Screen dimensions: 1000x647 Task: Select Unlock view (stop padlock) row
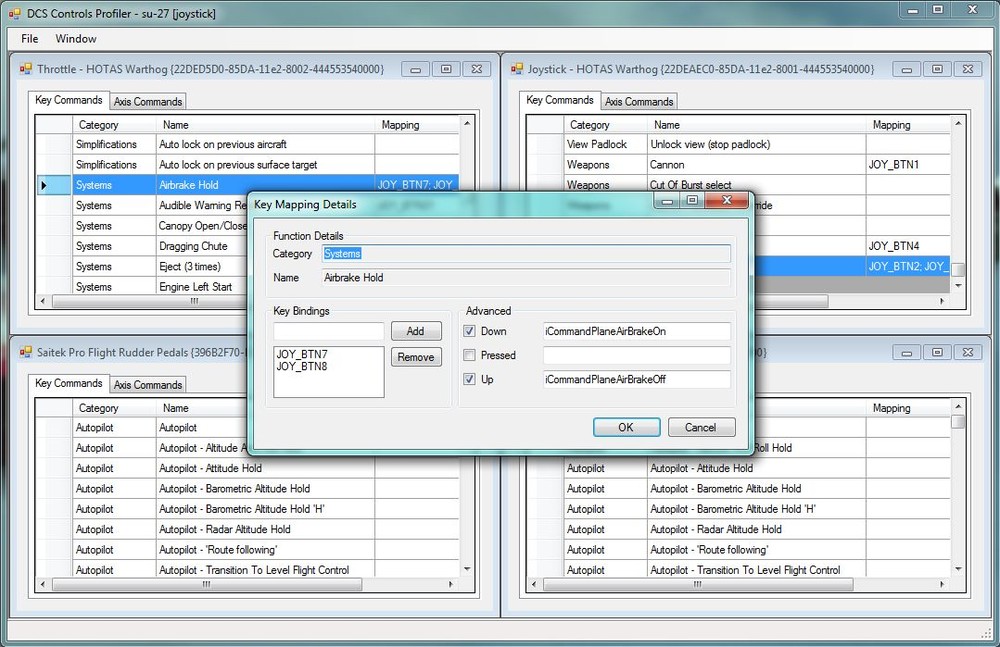pos(738,144)
